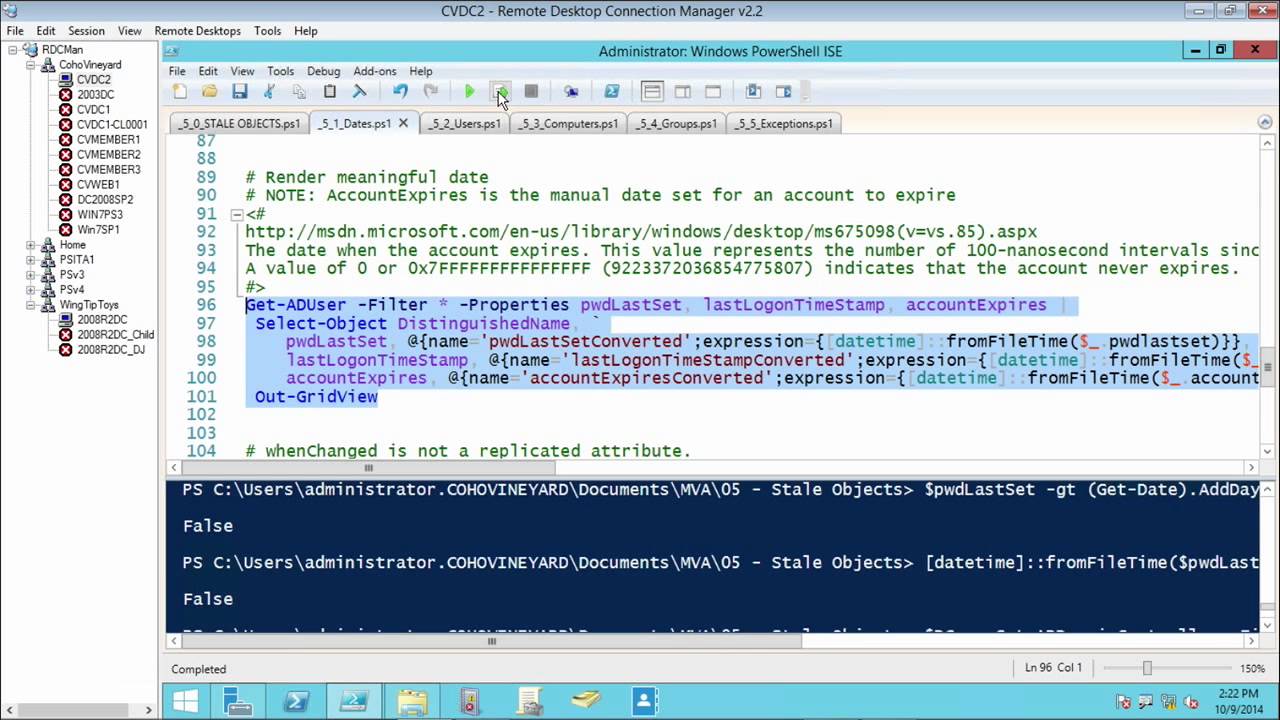Screen dimensions: 1280x720
Task: Open the ISE Add-ons menu
Action: 375,71
